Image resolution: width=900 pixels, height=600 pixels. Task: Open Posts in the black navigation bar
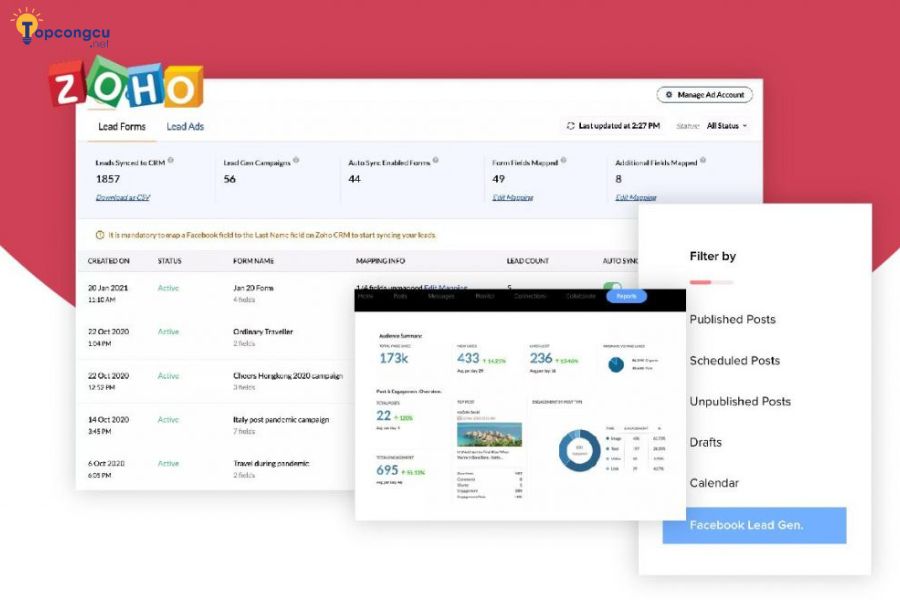[400, 296]
